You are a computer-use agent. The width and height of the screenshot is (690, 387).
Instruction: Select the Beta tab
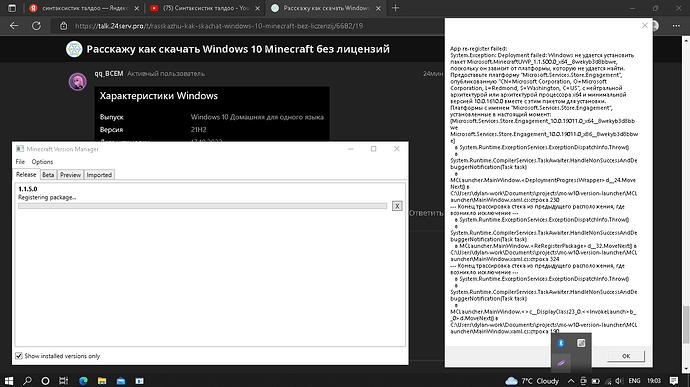48,175
